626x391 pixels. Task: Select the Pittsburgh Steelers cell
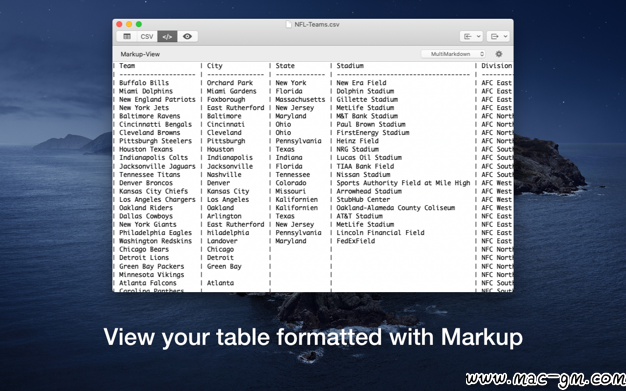155,141
